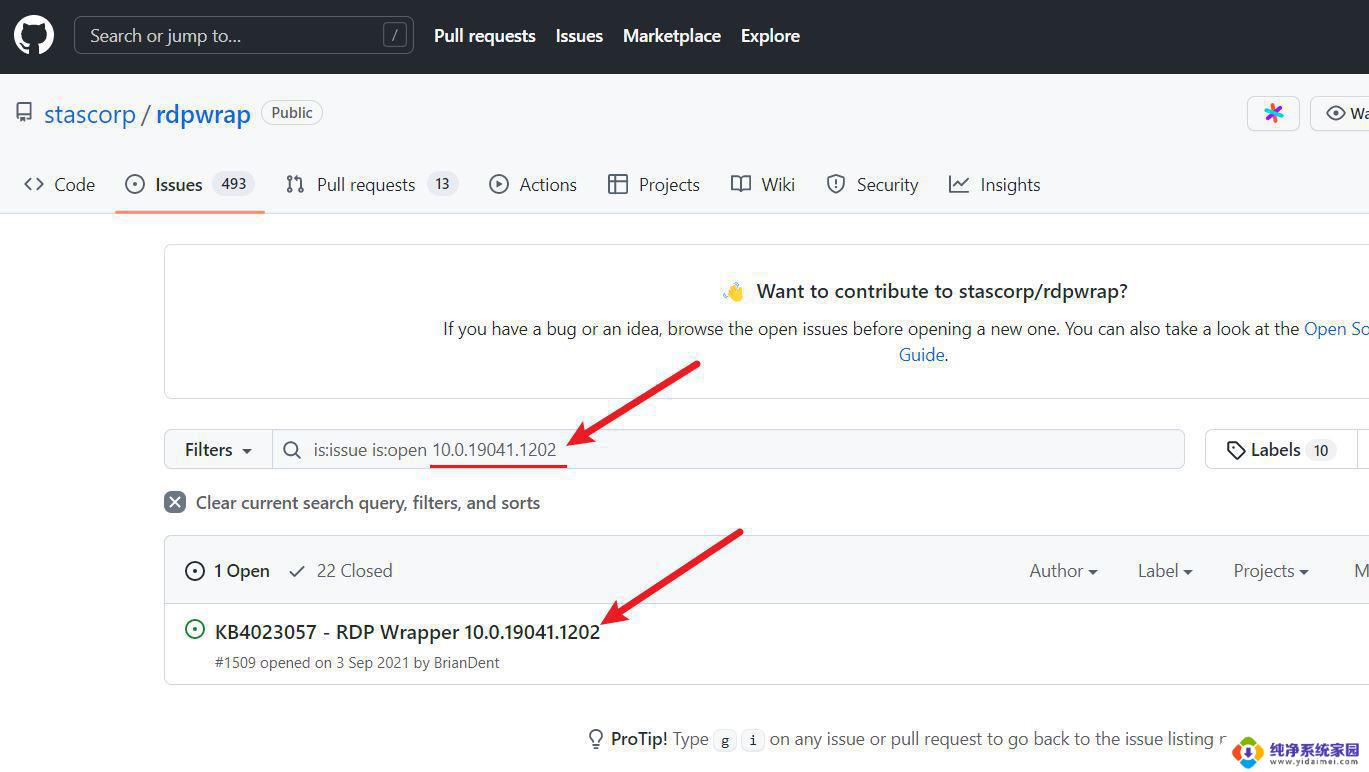
Task: Click the Actions play icon
Action: point(499,184)
